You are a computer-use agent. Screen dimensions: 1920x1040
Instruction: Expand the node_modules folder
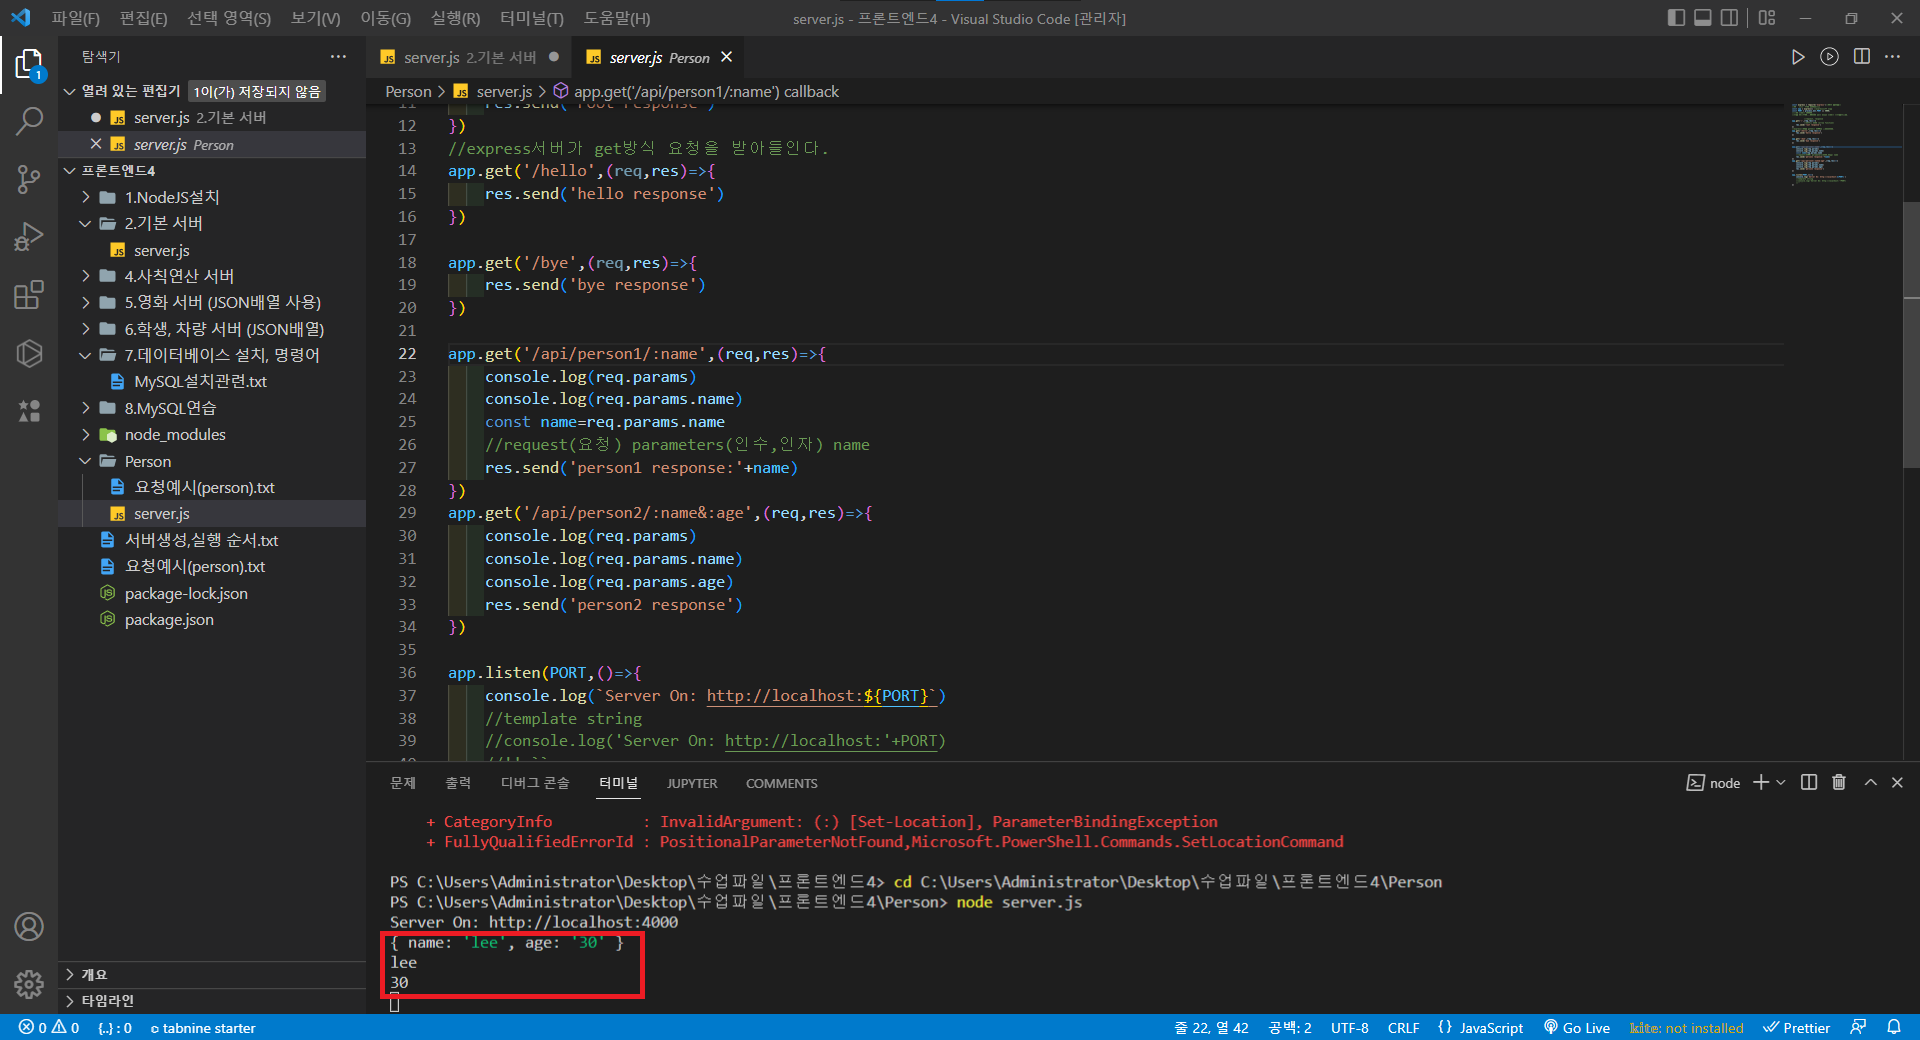click(86, 434)
